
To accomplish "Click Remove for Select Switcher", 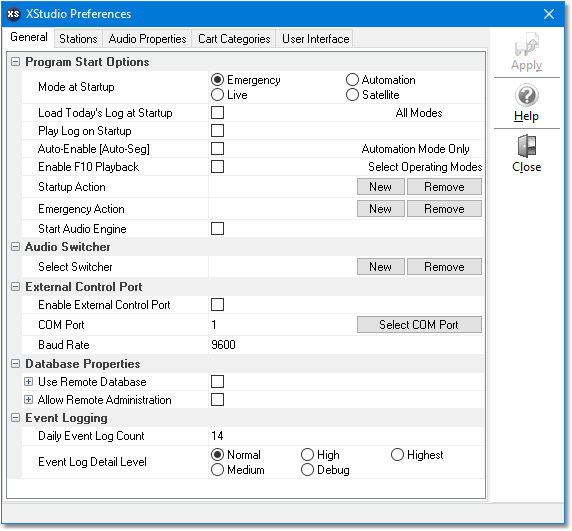I will point(444,267).
